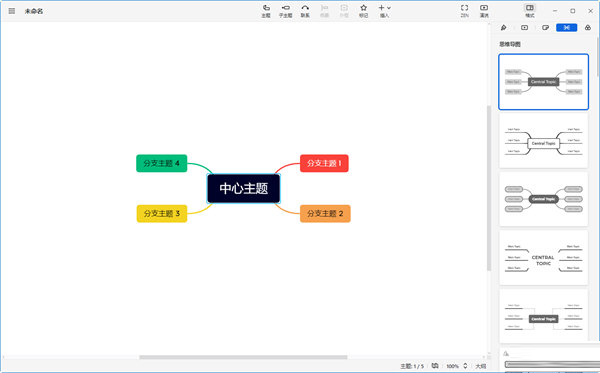Toggle the Format (格式) side panel
This screenshot has width=600, height=373.
530,11
